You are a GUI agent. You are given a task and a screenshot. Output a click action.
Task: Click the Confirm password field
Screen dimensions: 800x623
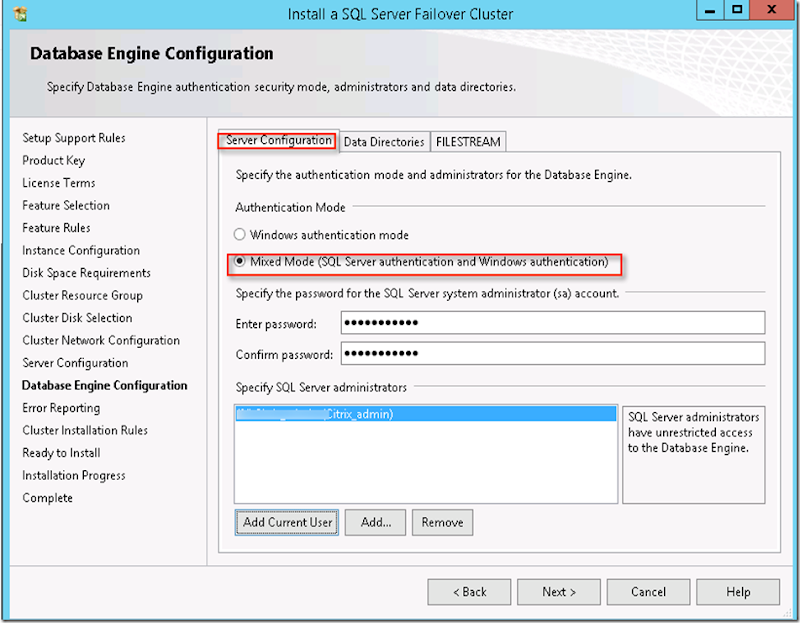pos(553,353)
